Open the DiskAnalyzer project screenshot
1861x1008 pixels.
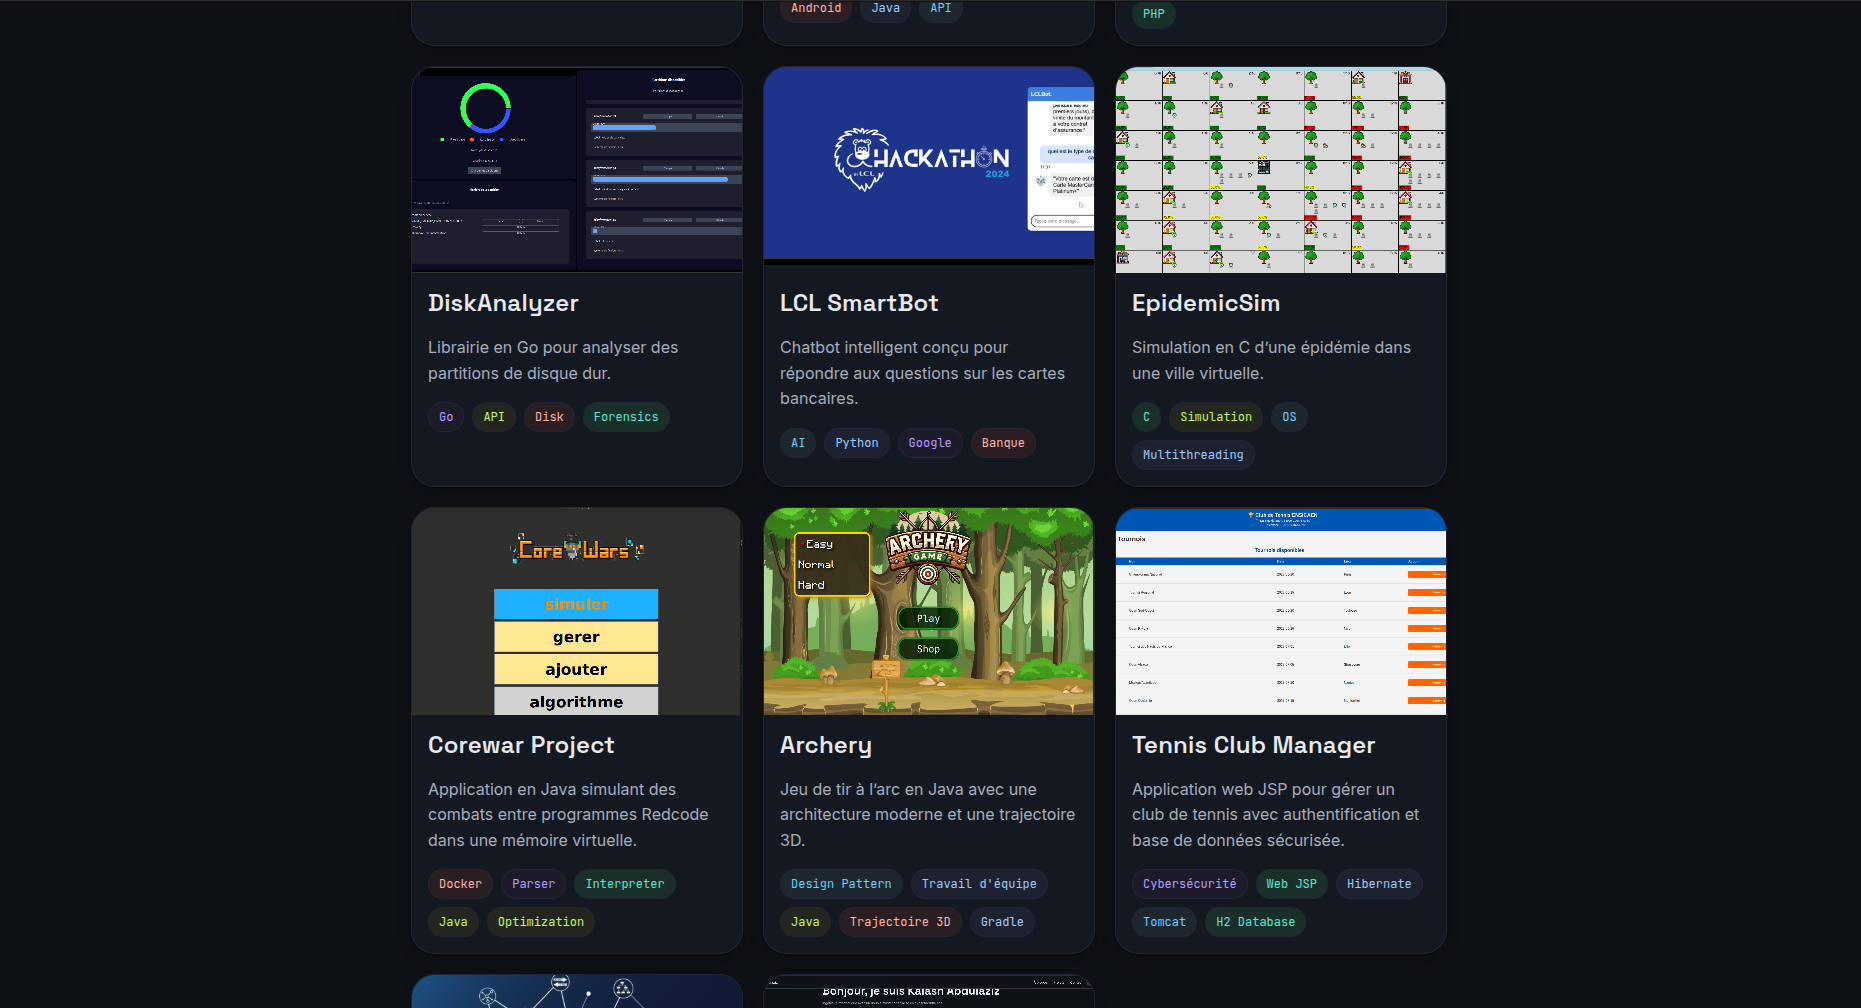pos(577,169)
